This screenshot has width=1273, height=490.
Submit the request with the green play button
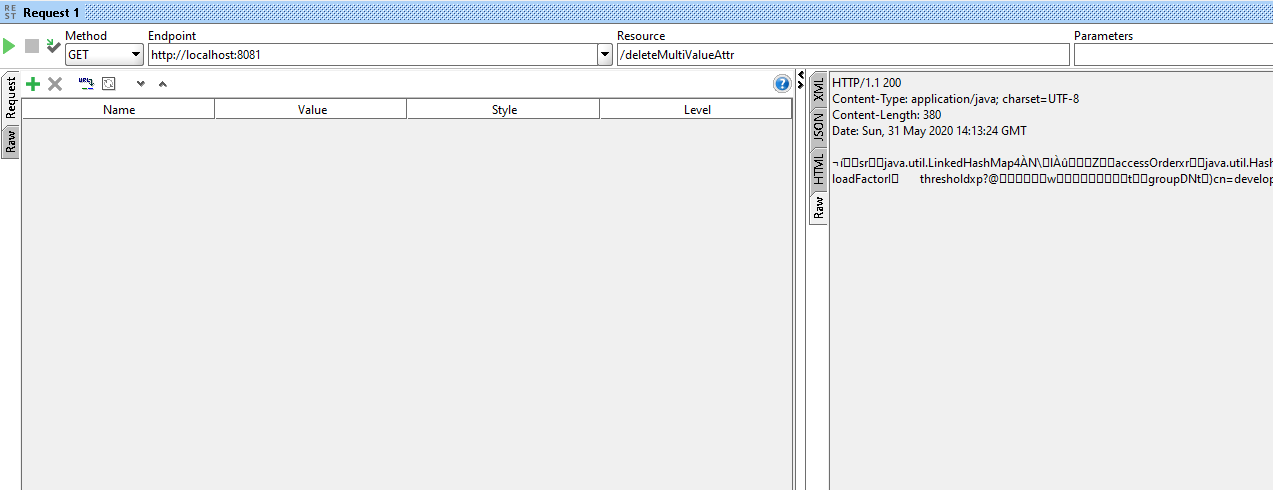9,46
